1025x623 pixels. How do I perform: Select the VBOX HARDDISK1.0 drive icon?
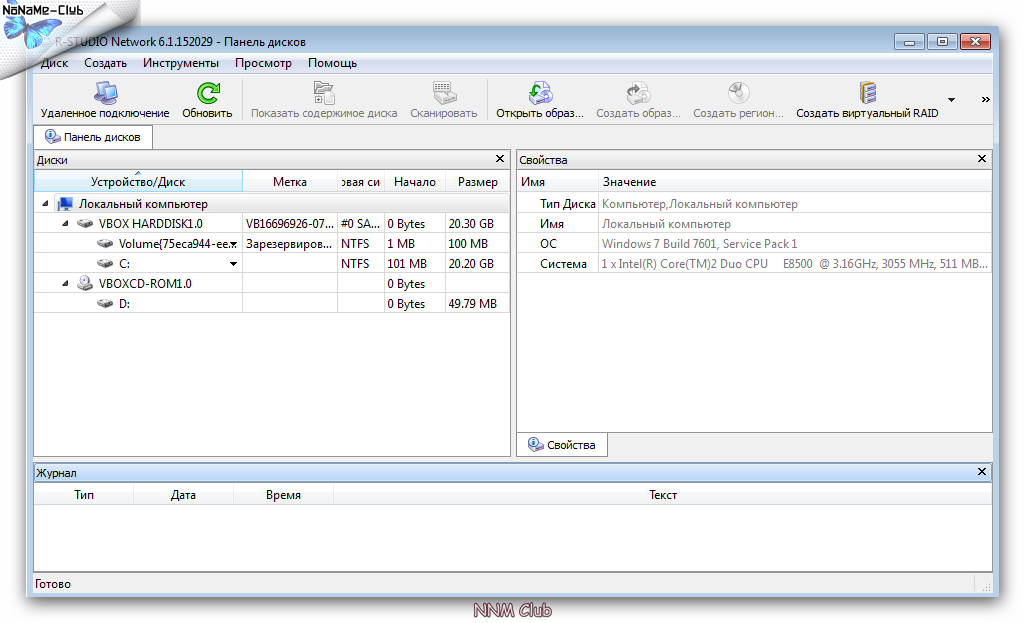[x=86, y=224]
